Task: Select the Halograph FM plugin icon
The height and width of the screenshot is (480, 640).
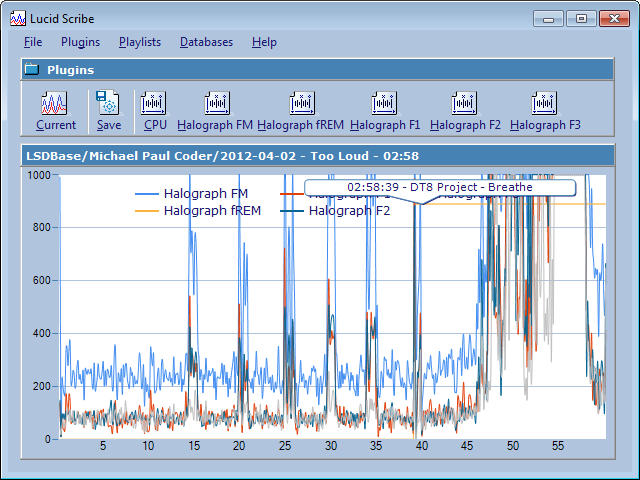Action: click(215, 103)
